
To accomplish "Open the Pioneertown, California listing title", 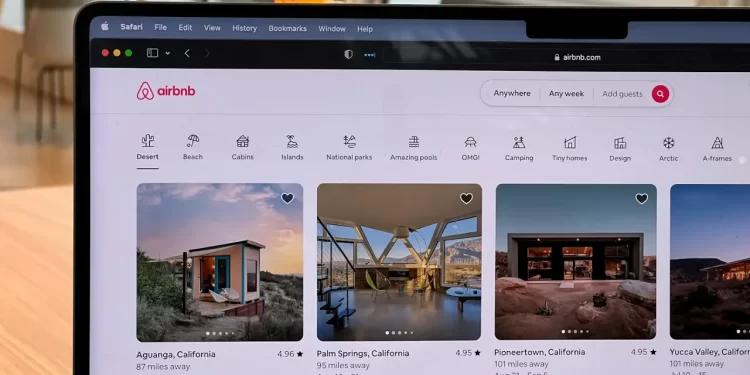I will point(540,352).
